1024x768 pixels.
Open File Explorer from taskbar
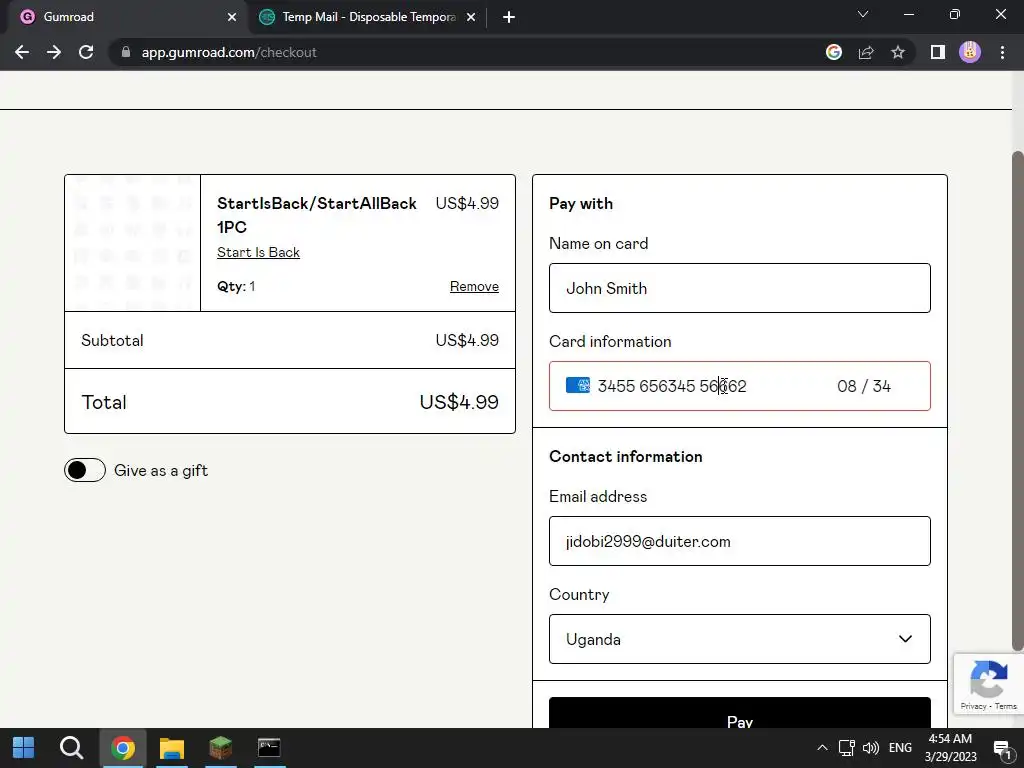point(172,748)
